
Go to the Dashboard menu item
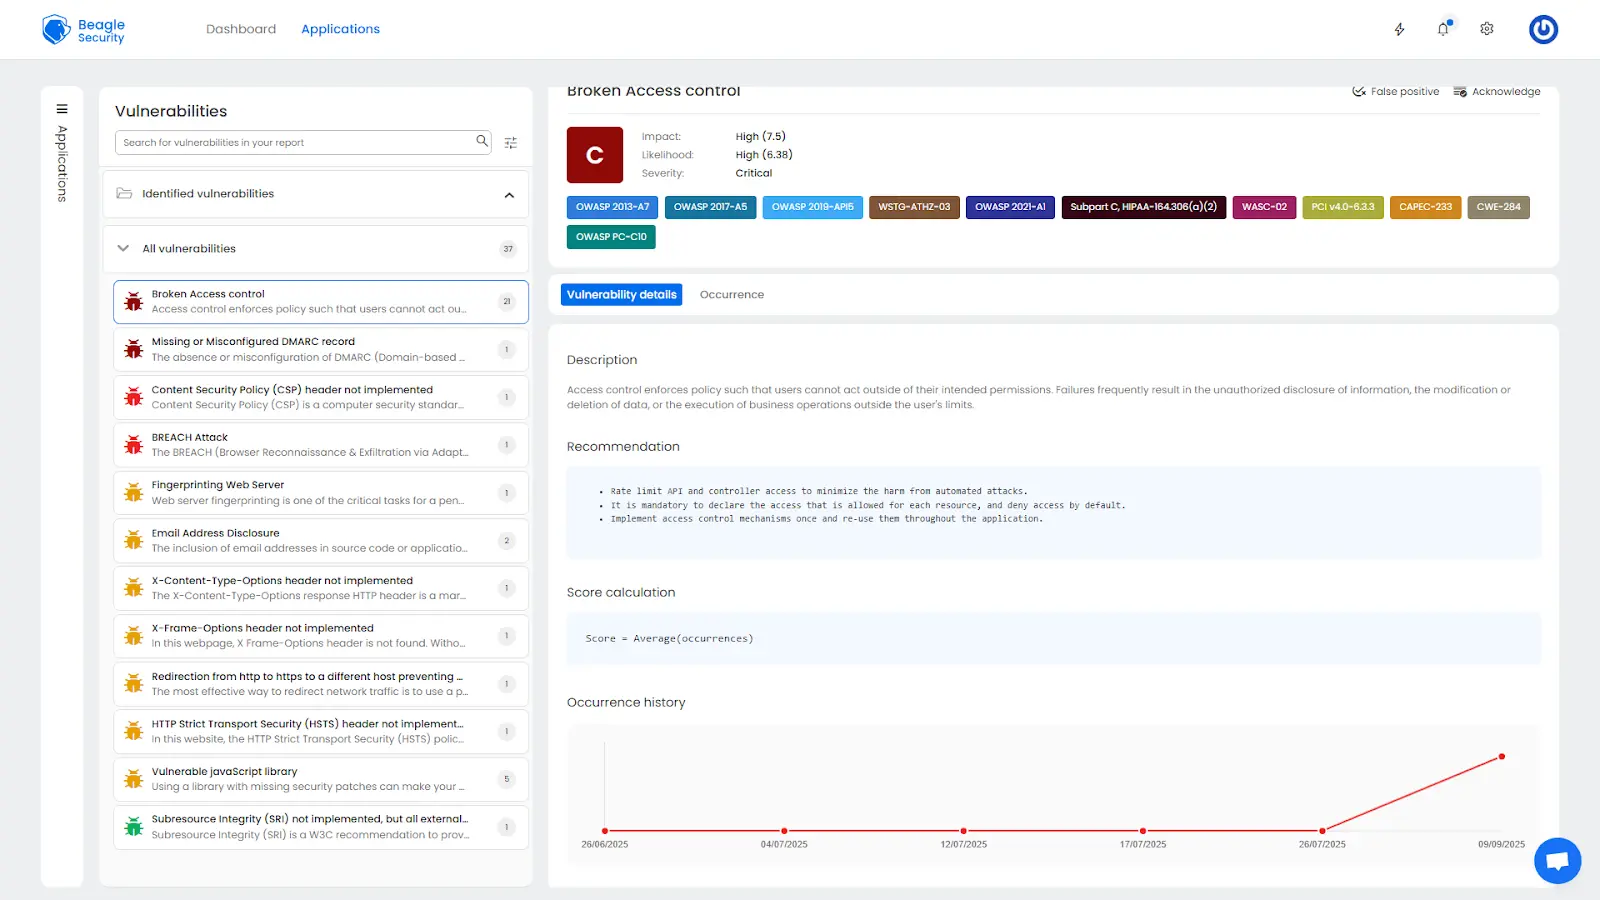(x=241, y=29)
